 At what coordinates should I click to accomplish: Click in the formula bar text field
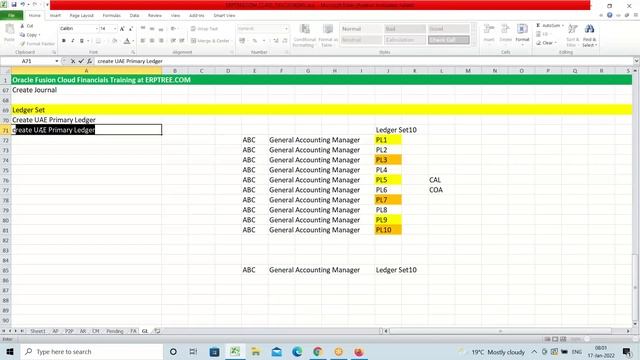pos(363,61)
